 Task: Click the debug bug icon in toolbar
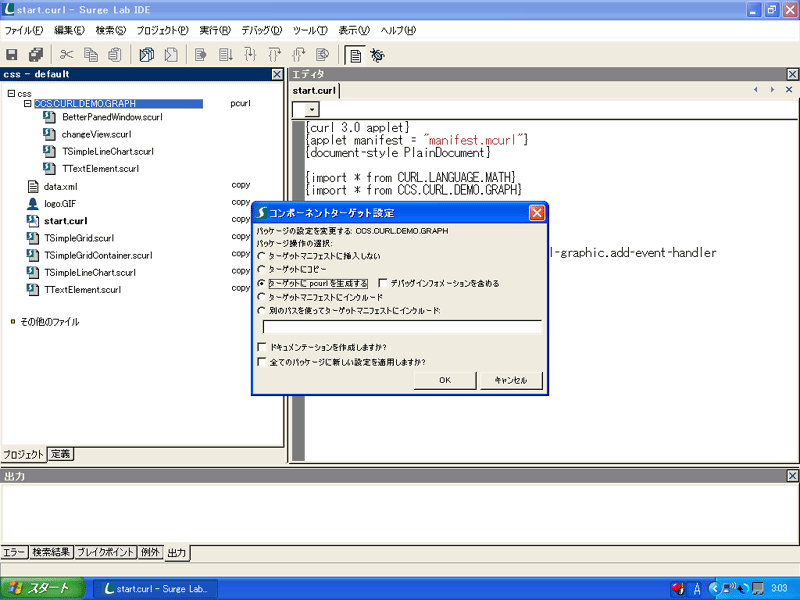pos(379,55)
